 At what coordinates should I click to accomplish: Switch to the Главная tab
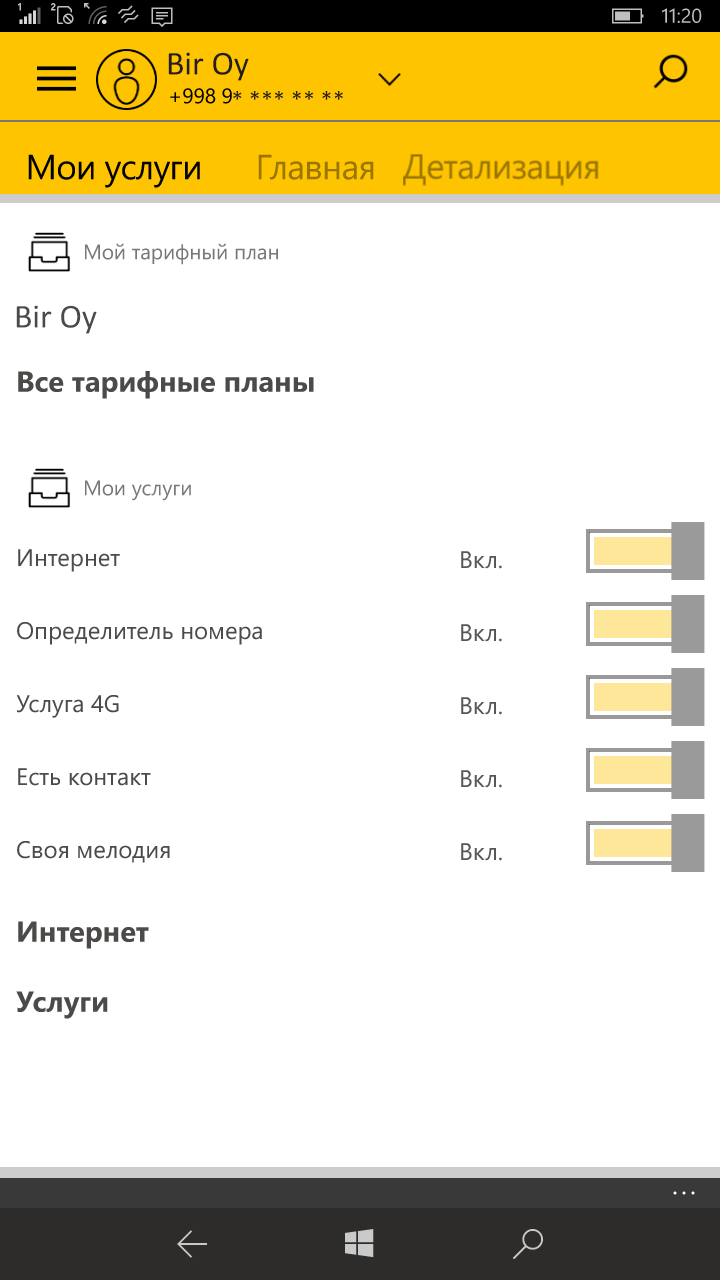(315, 168)
